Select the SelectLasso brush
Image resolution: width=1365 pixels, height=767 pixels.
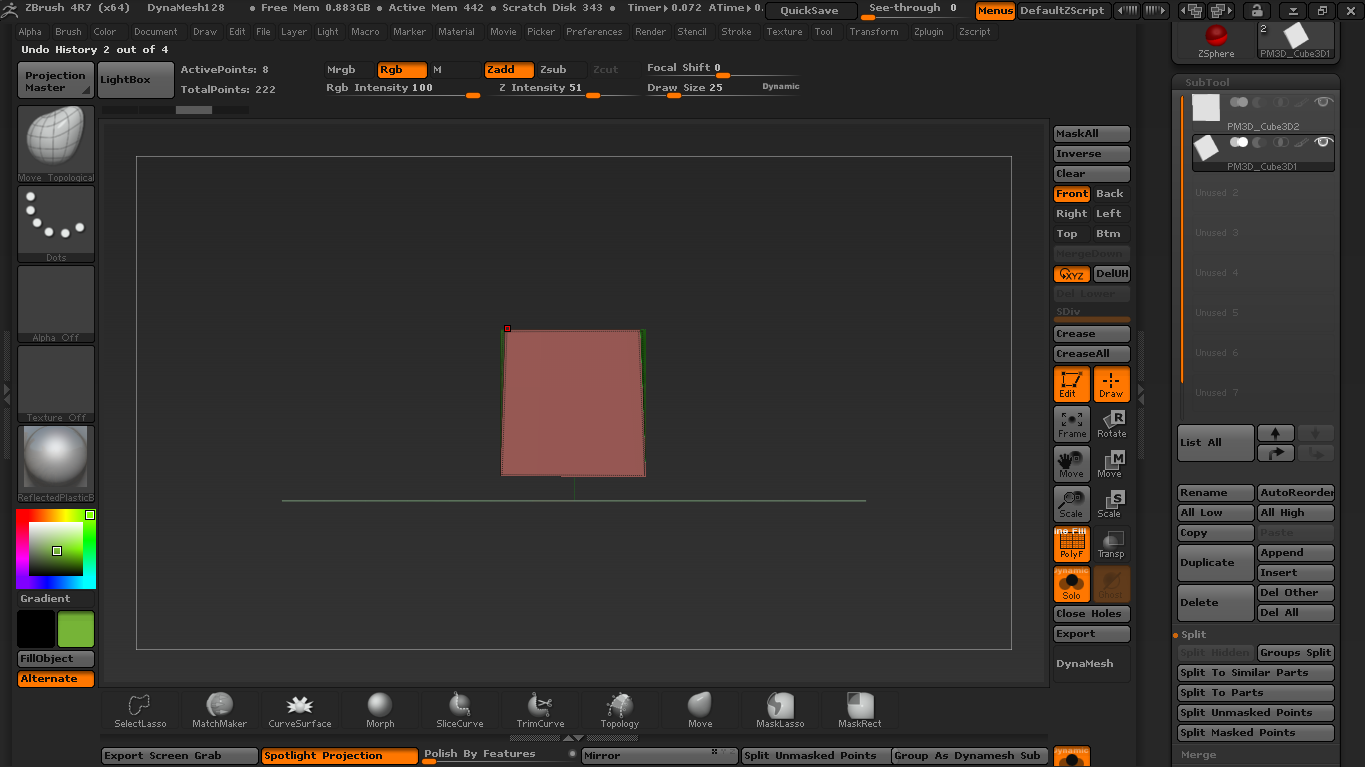(140, 710)
